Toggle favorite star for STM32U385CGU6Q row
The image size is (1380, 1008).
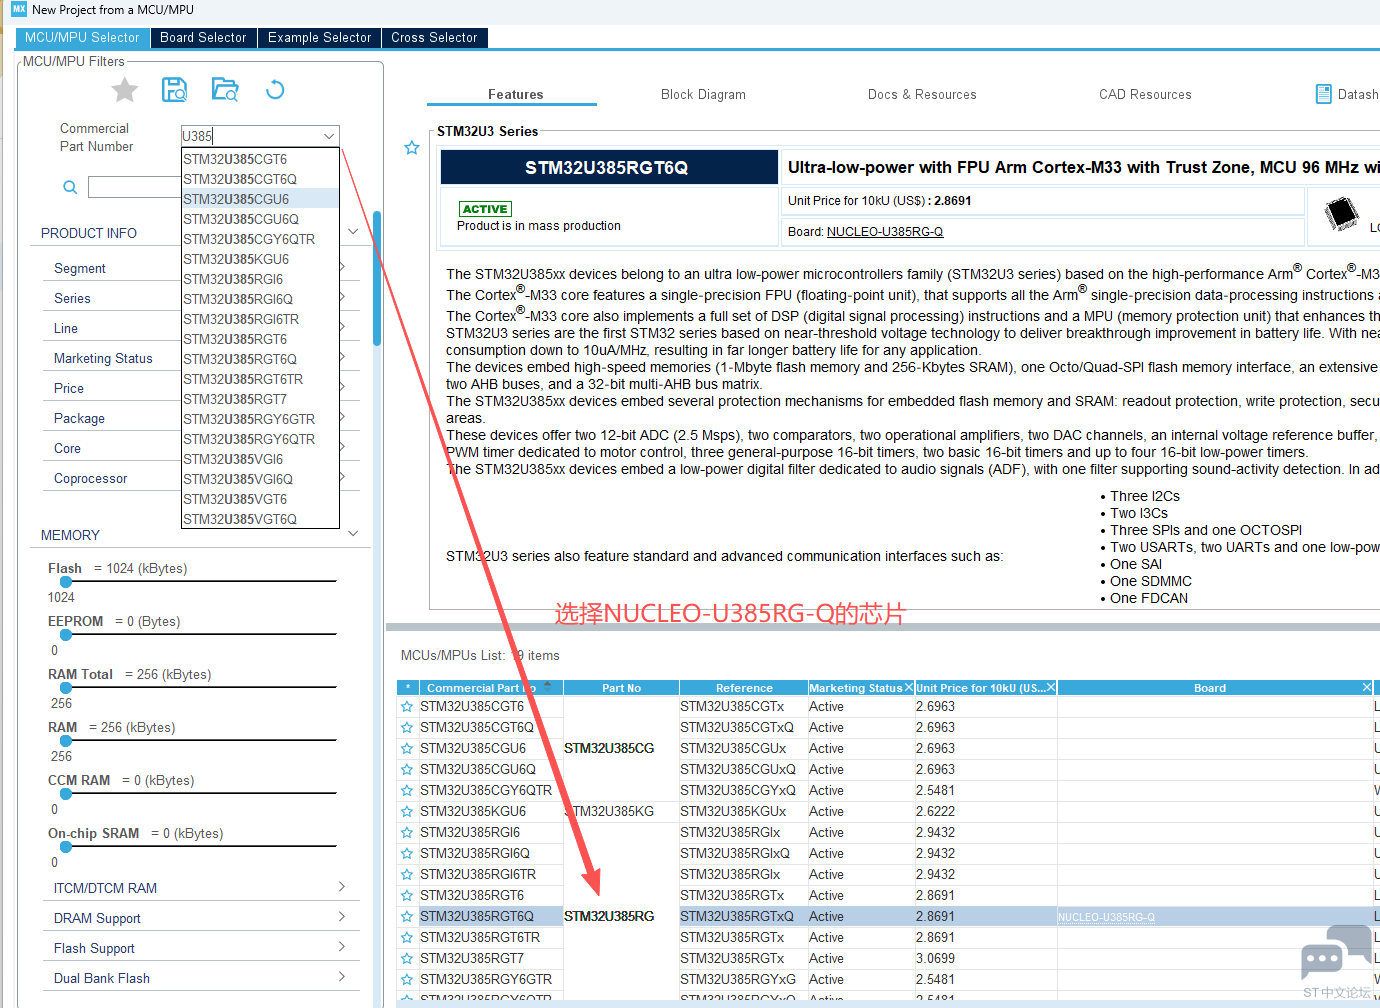pos(407,770)
